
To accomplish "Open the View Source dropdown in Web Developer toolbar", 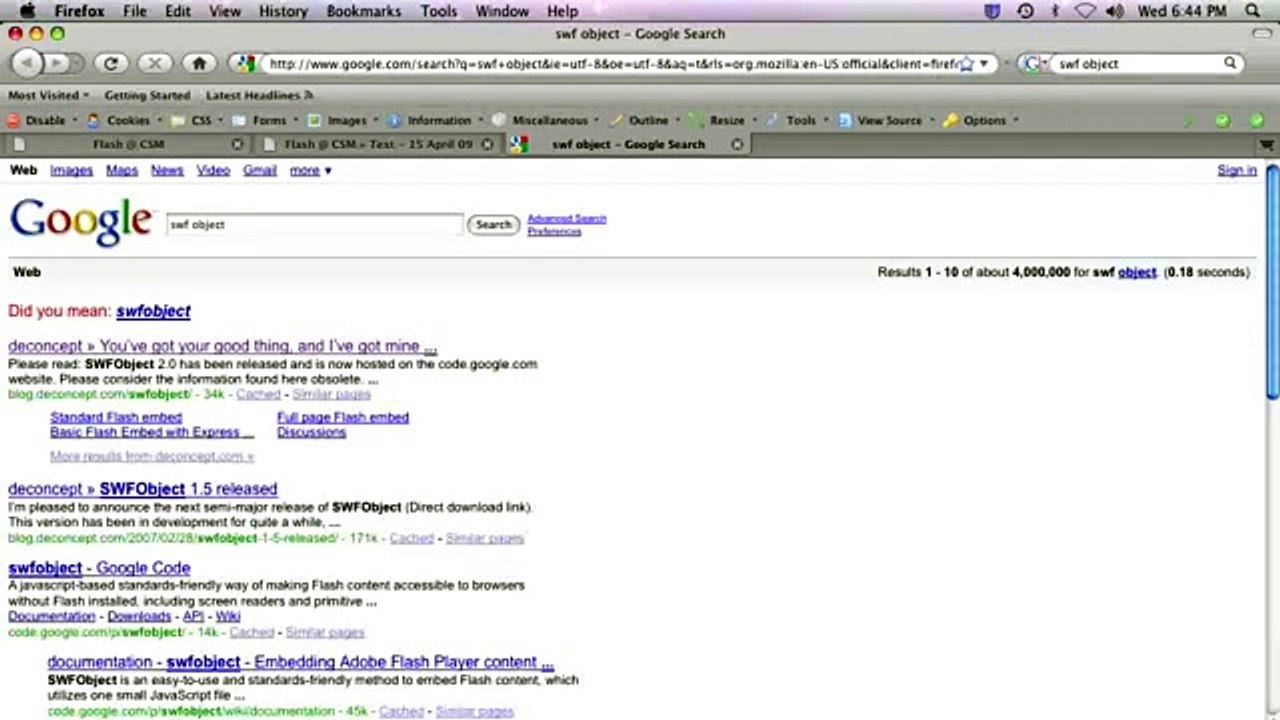I will tap(885, 120).
